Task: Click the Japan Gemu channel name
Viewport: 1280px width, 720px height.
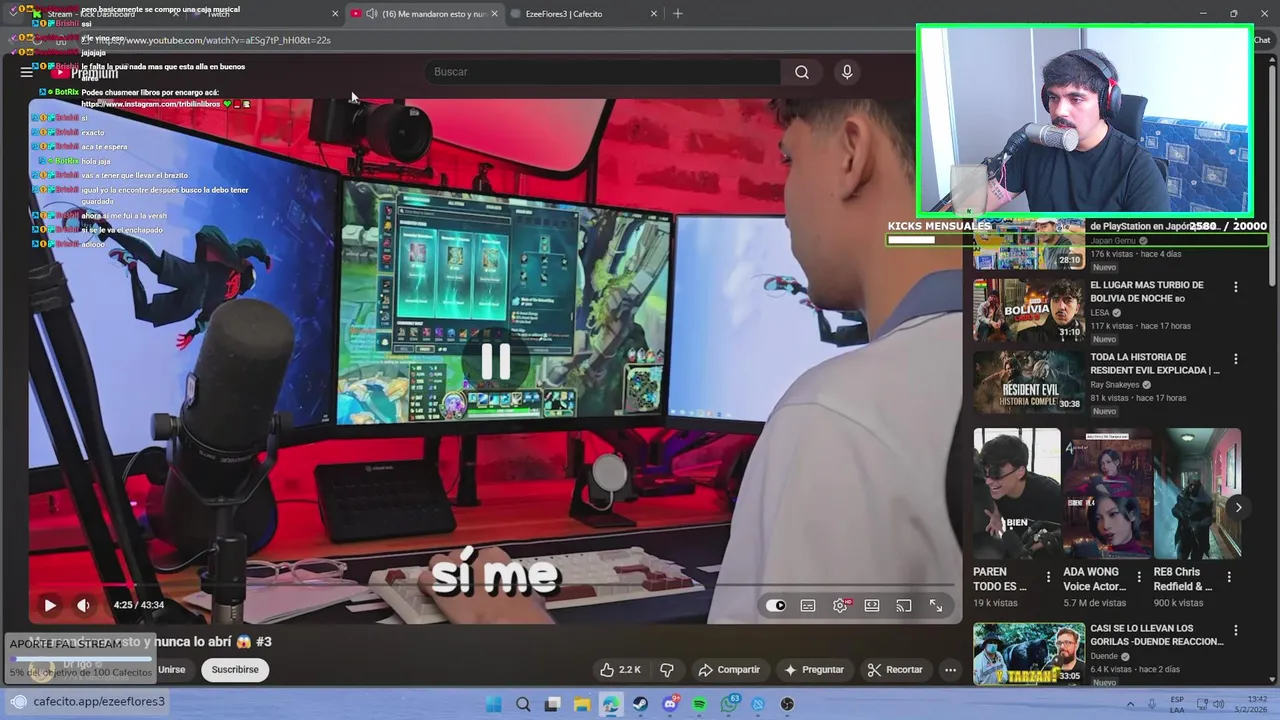Action: (x=1112, y=241)
